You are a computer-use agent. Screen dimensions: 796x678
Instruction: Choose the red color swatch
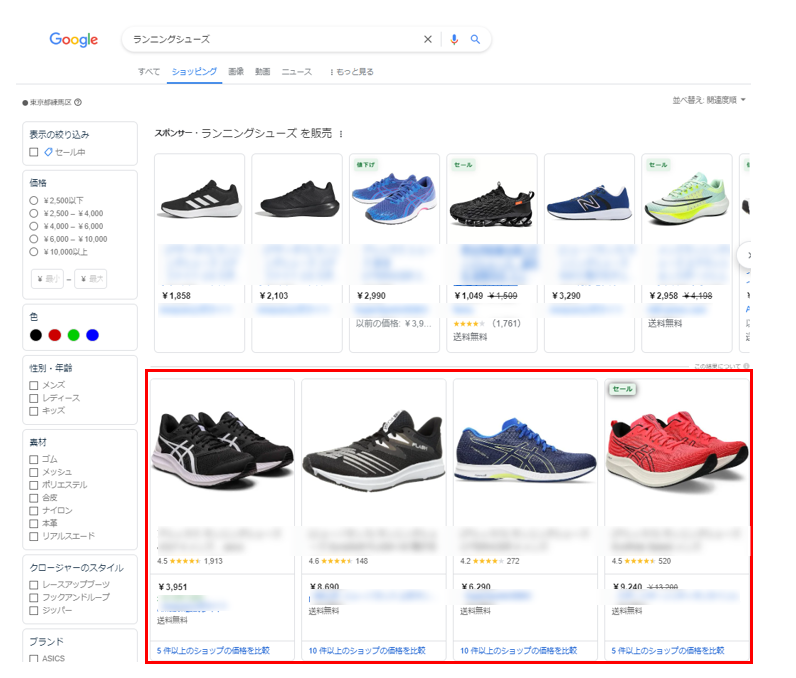(54, 335)
